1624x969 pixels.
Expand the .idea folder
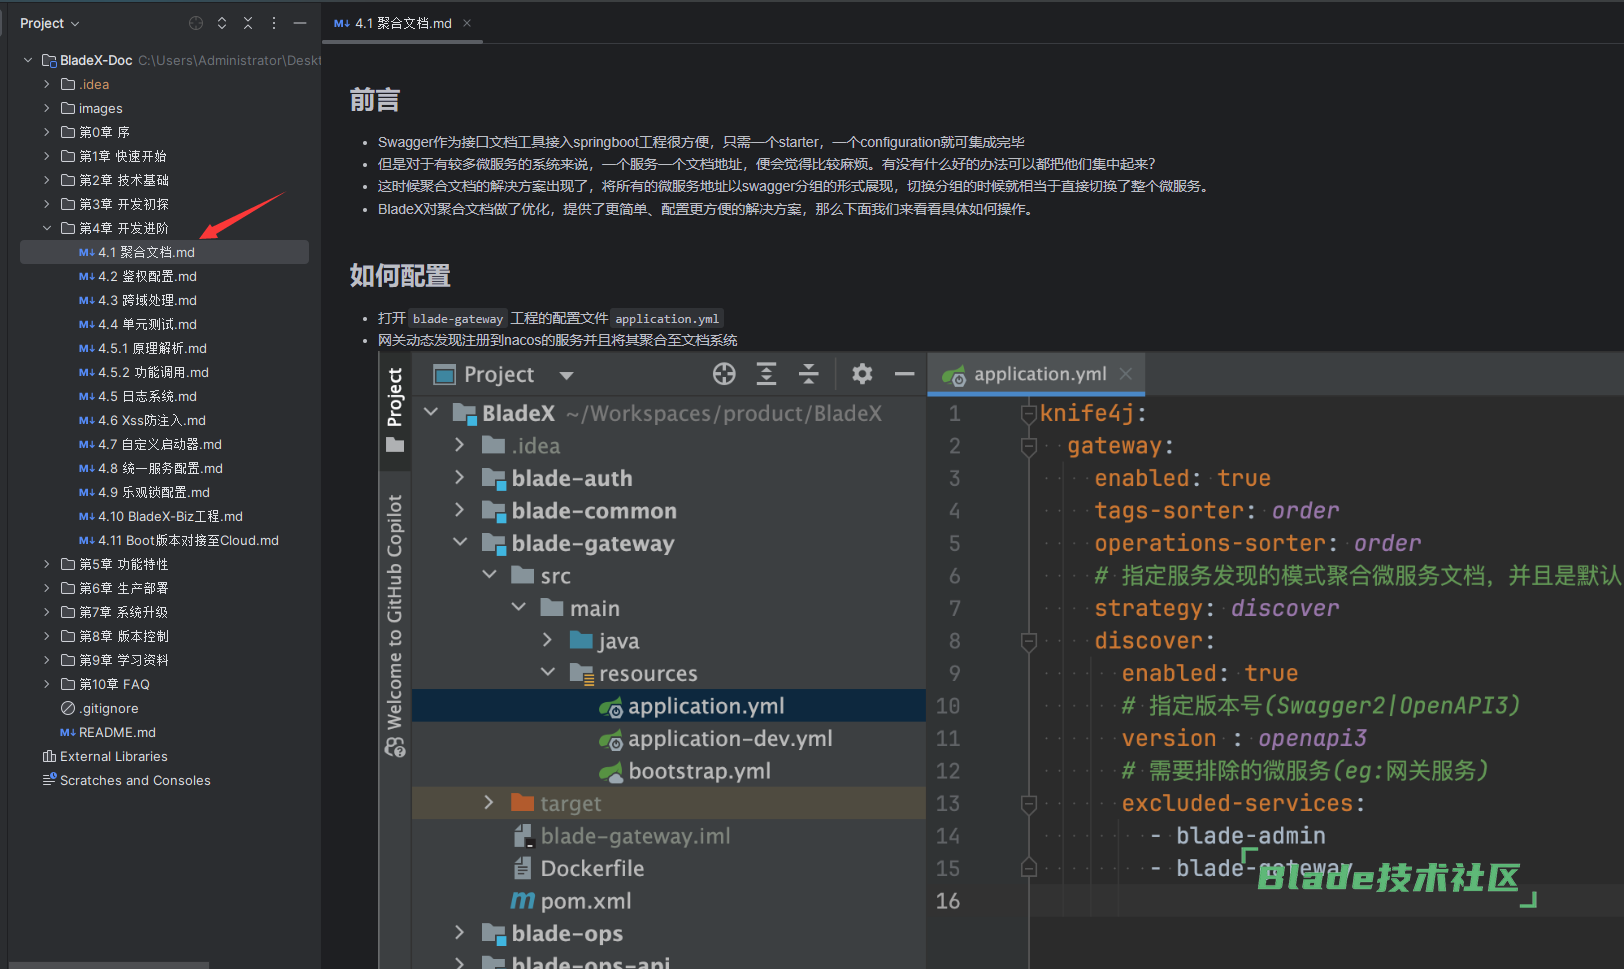(x=46, y=84)
